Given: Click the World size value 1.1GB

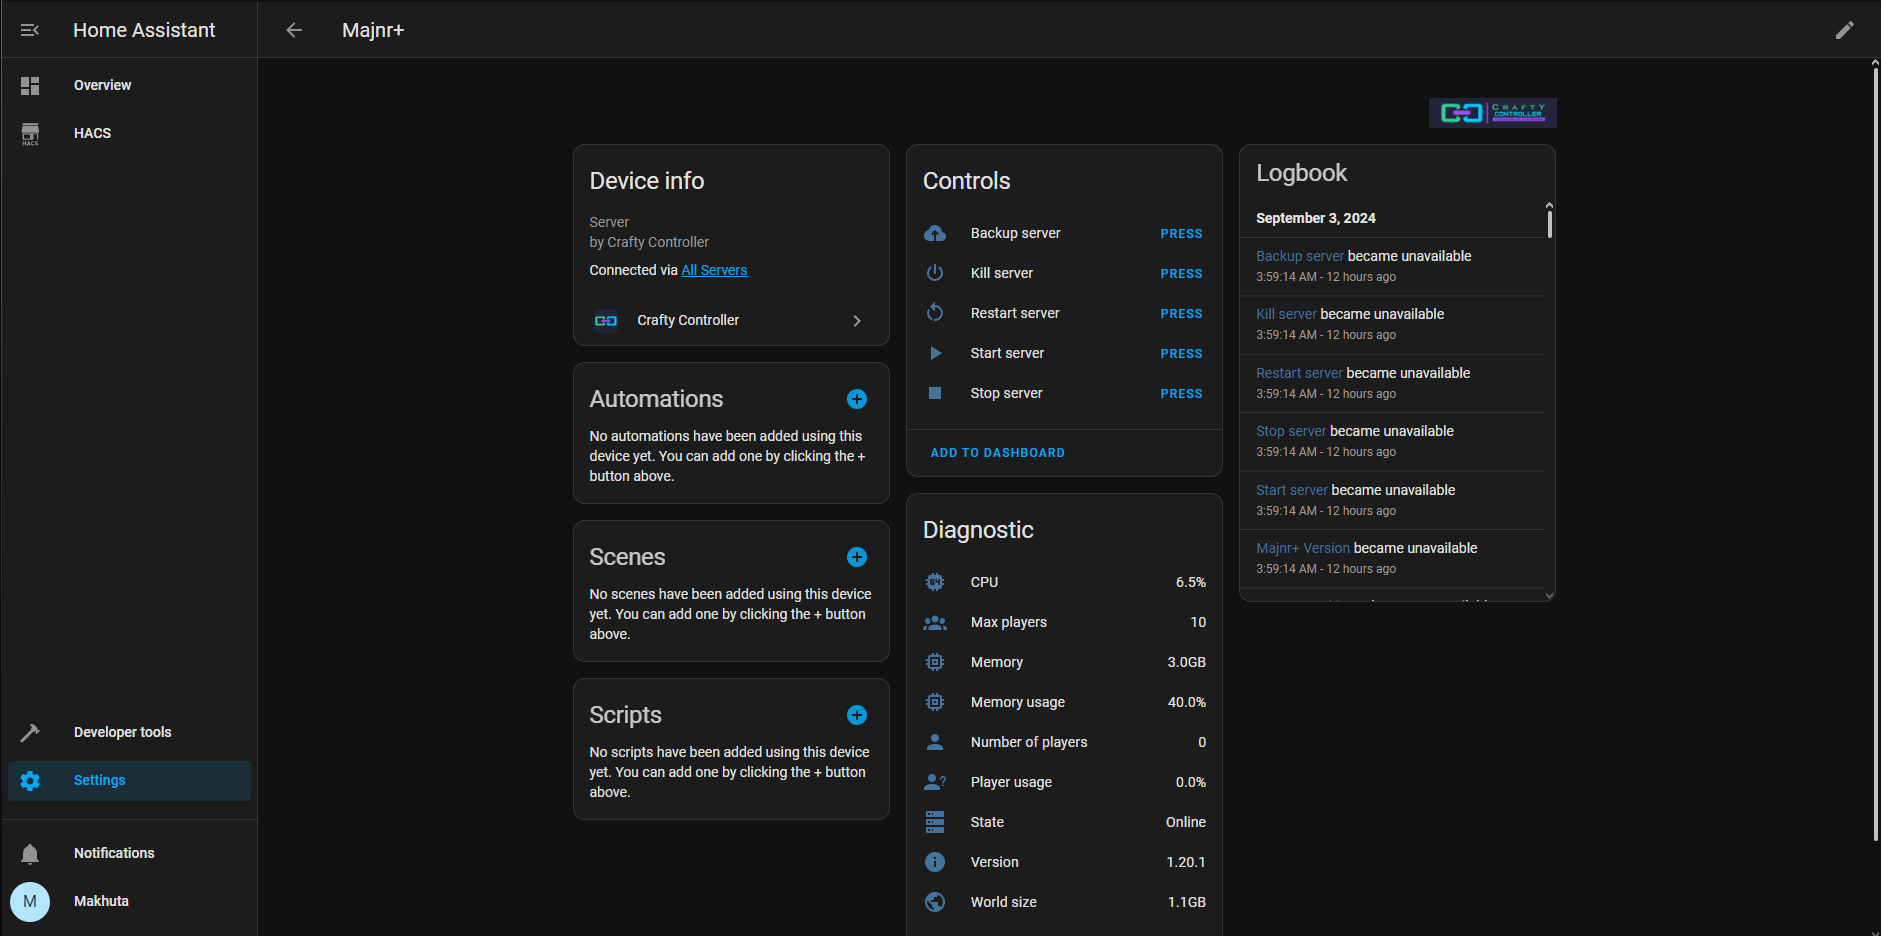Looking at the screenshot, I should click(1186, 902).
